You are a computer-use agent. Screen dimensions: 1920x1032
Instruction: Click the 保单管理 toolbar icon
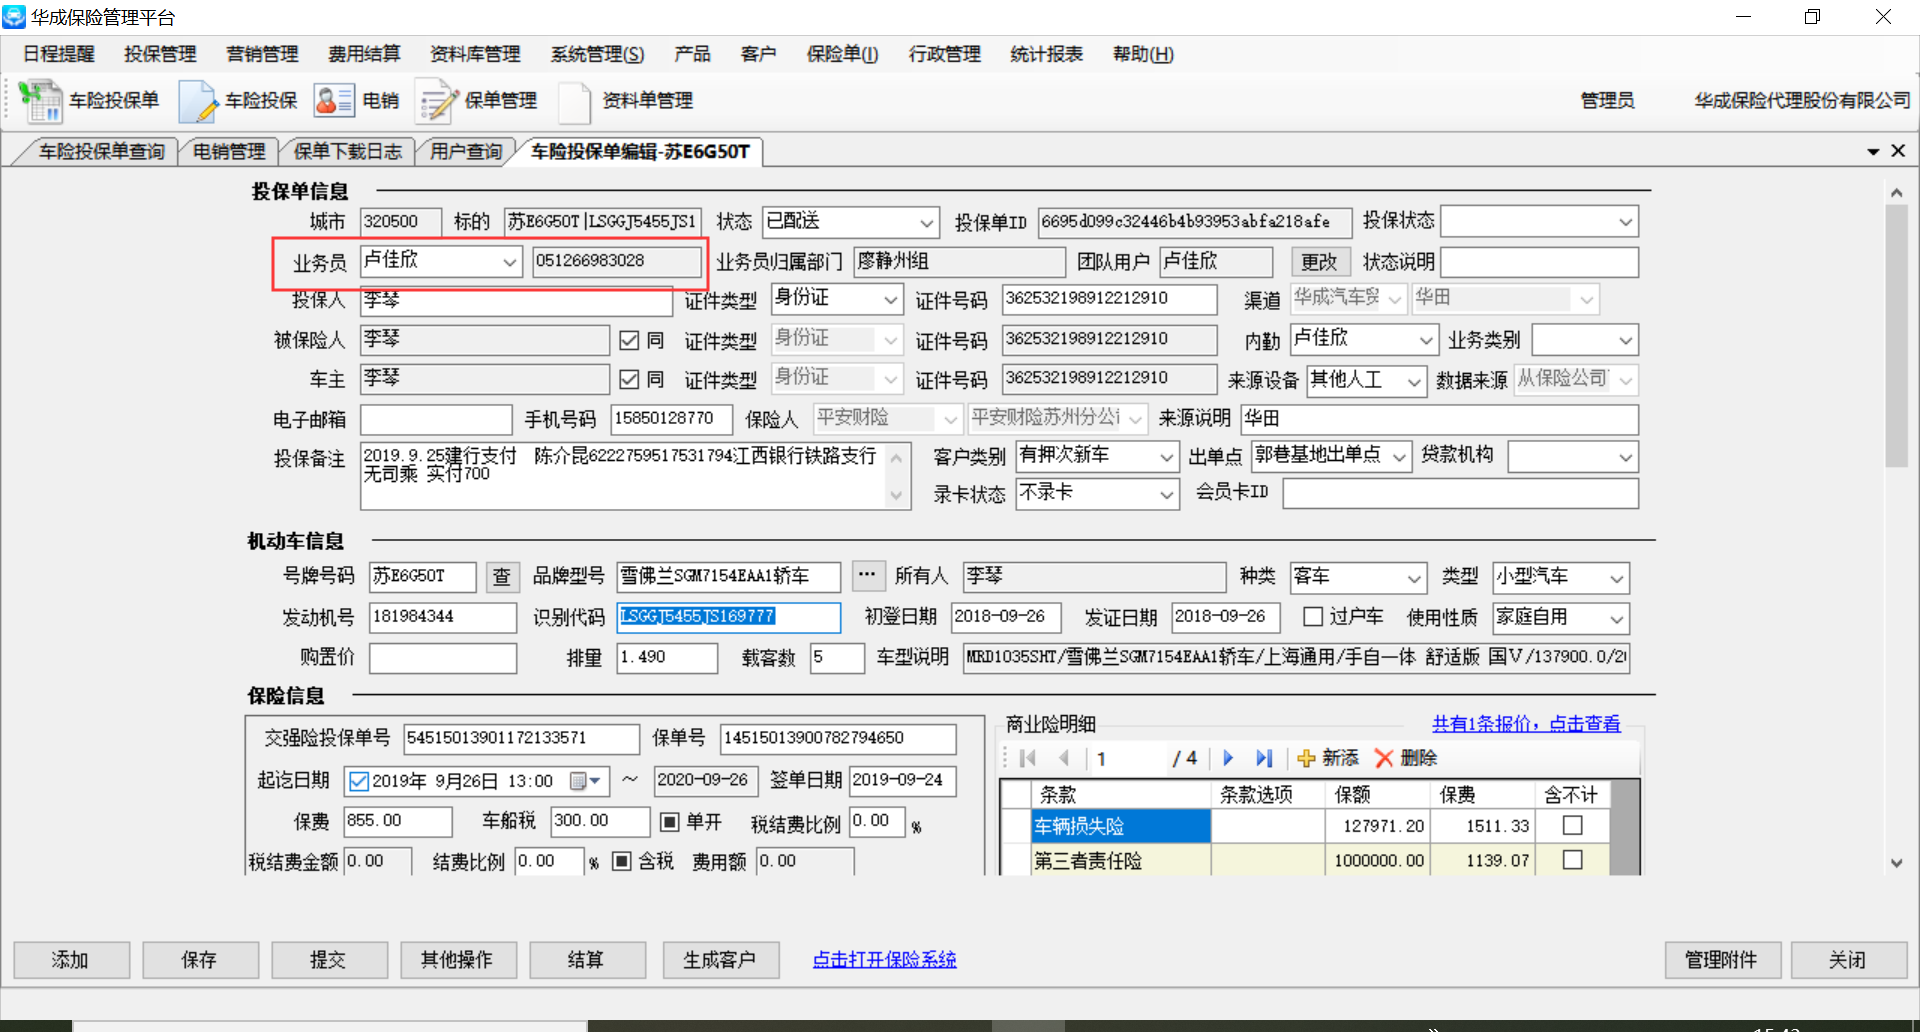coord(437,101)
